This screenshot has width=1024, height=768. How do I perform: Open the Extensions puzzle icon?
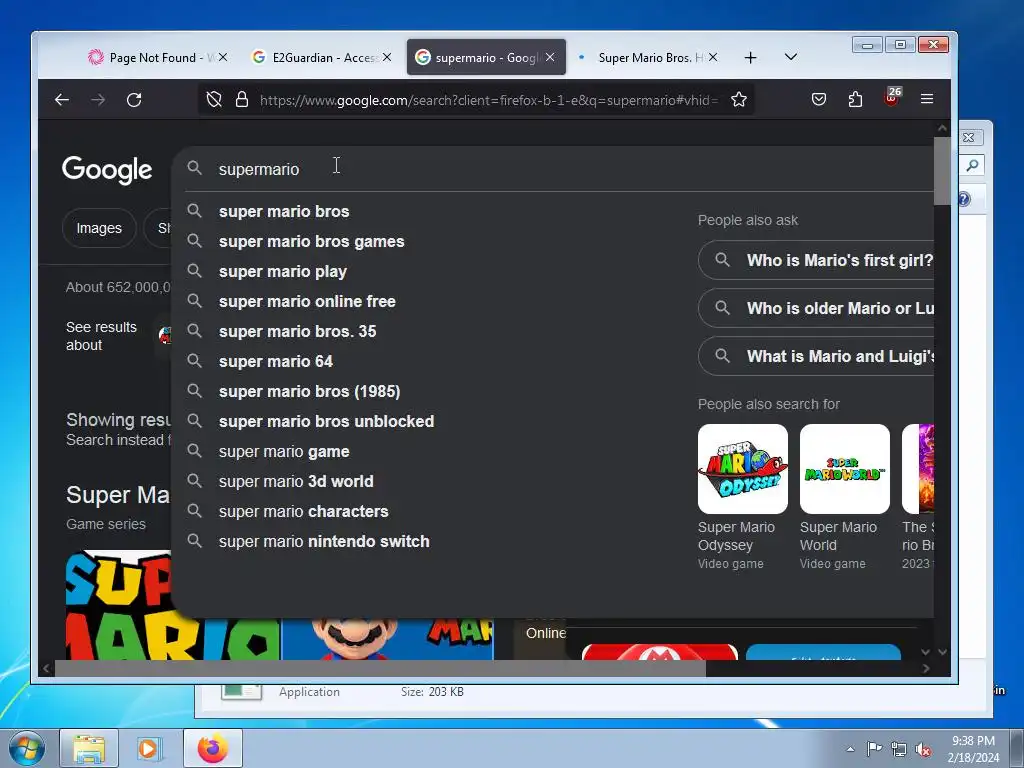coord(856,99)
